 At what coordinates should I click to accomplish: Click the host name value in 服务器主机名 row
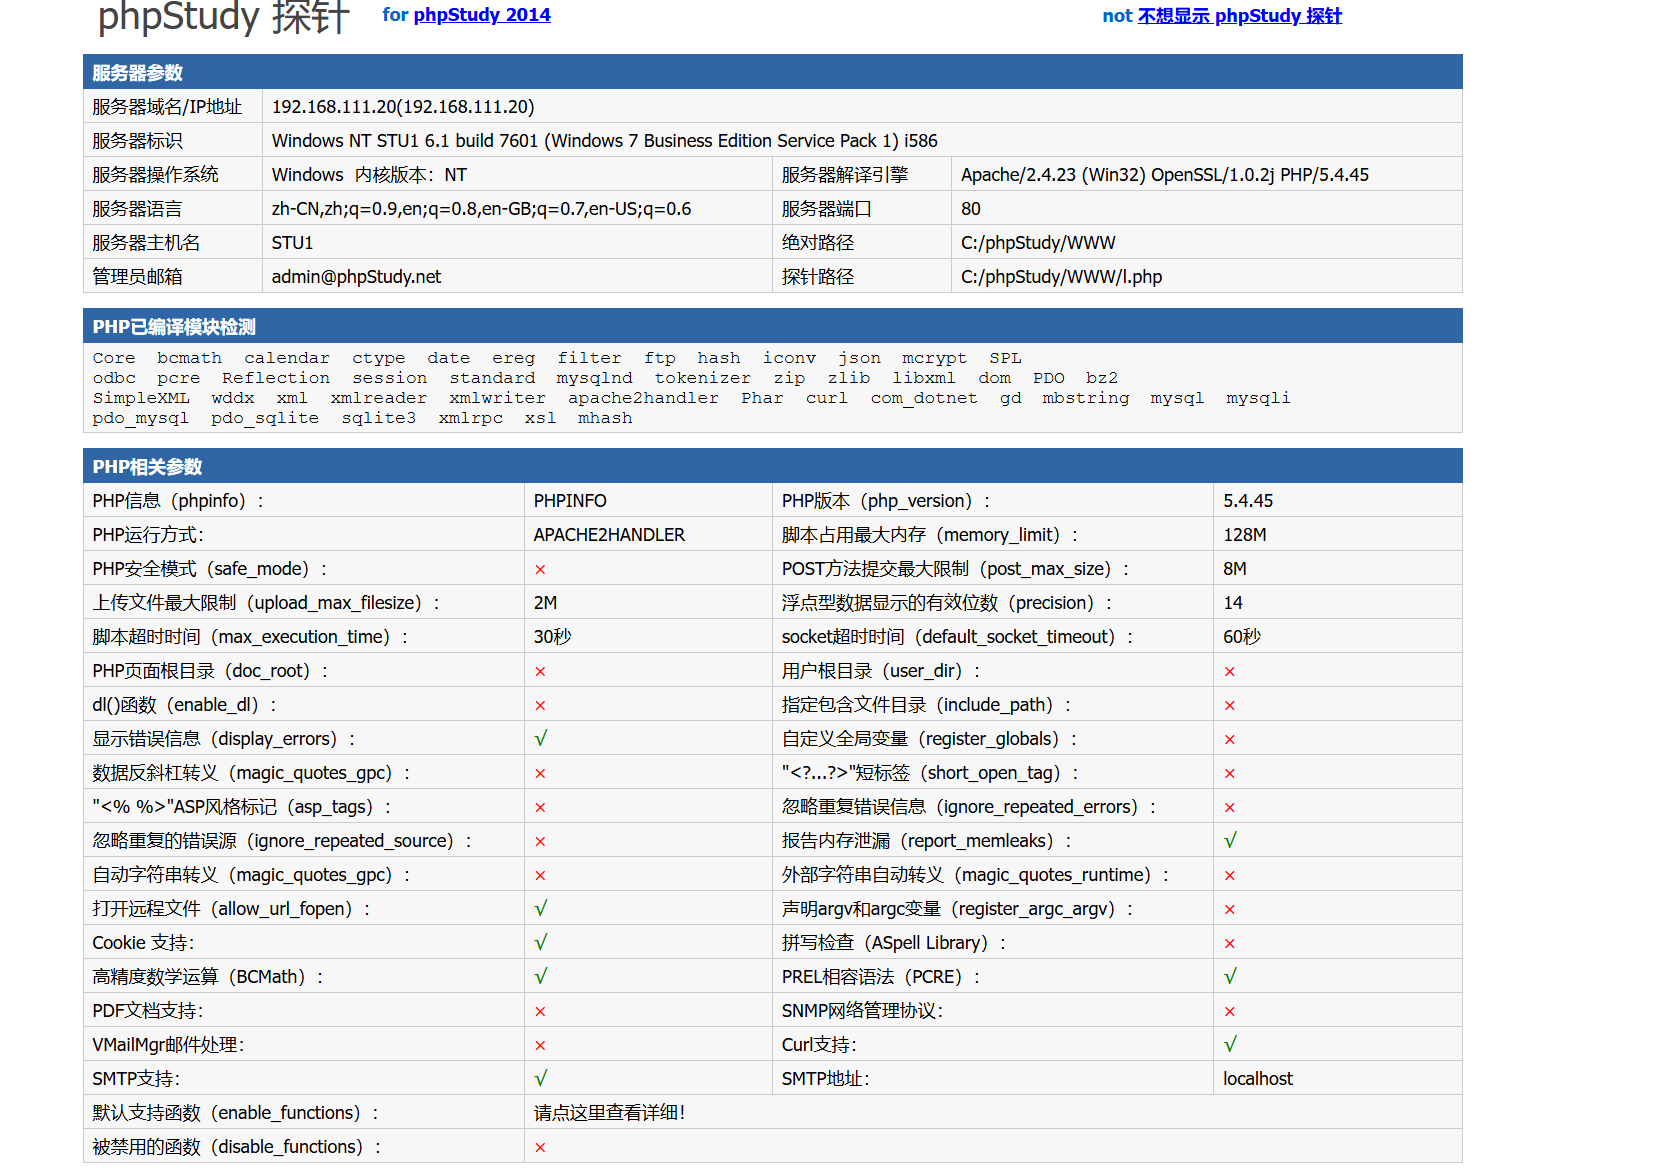pyautogui.click(x=292, y=243)
